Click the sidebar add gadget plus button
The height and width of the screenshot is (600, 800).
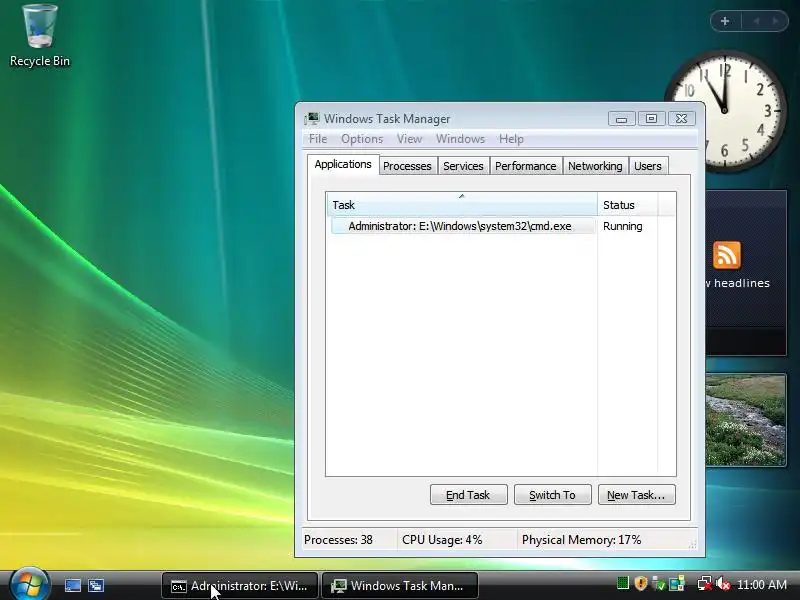click(x=725, y=21)
